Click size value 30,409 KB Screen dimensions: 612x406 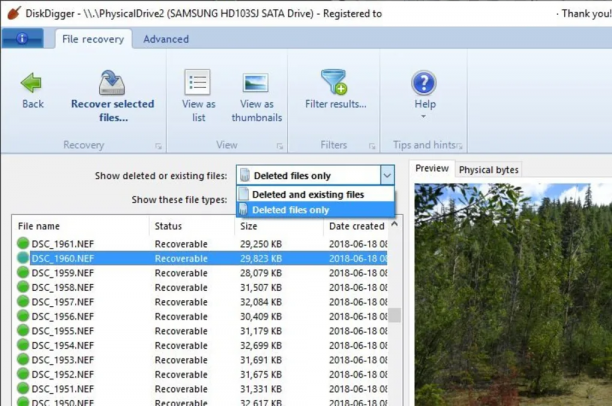coord(261,316)
